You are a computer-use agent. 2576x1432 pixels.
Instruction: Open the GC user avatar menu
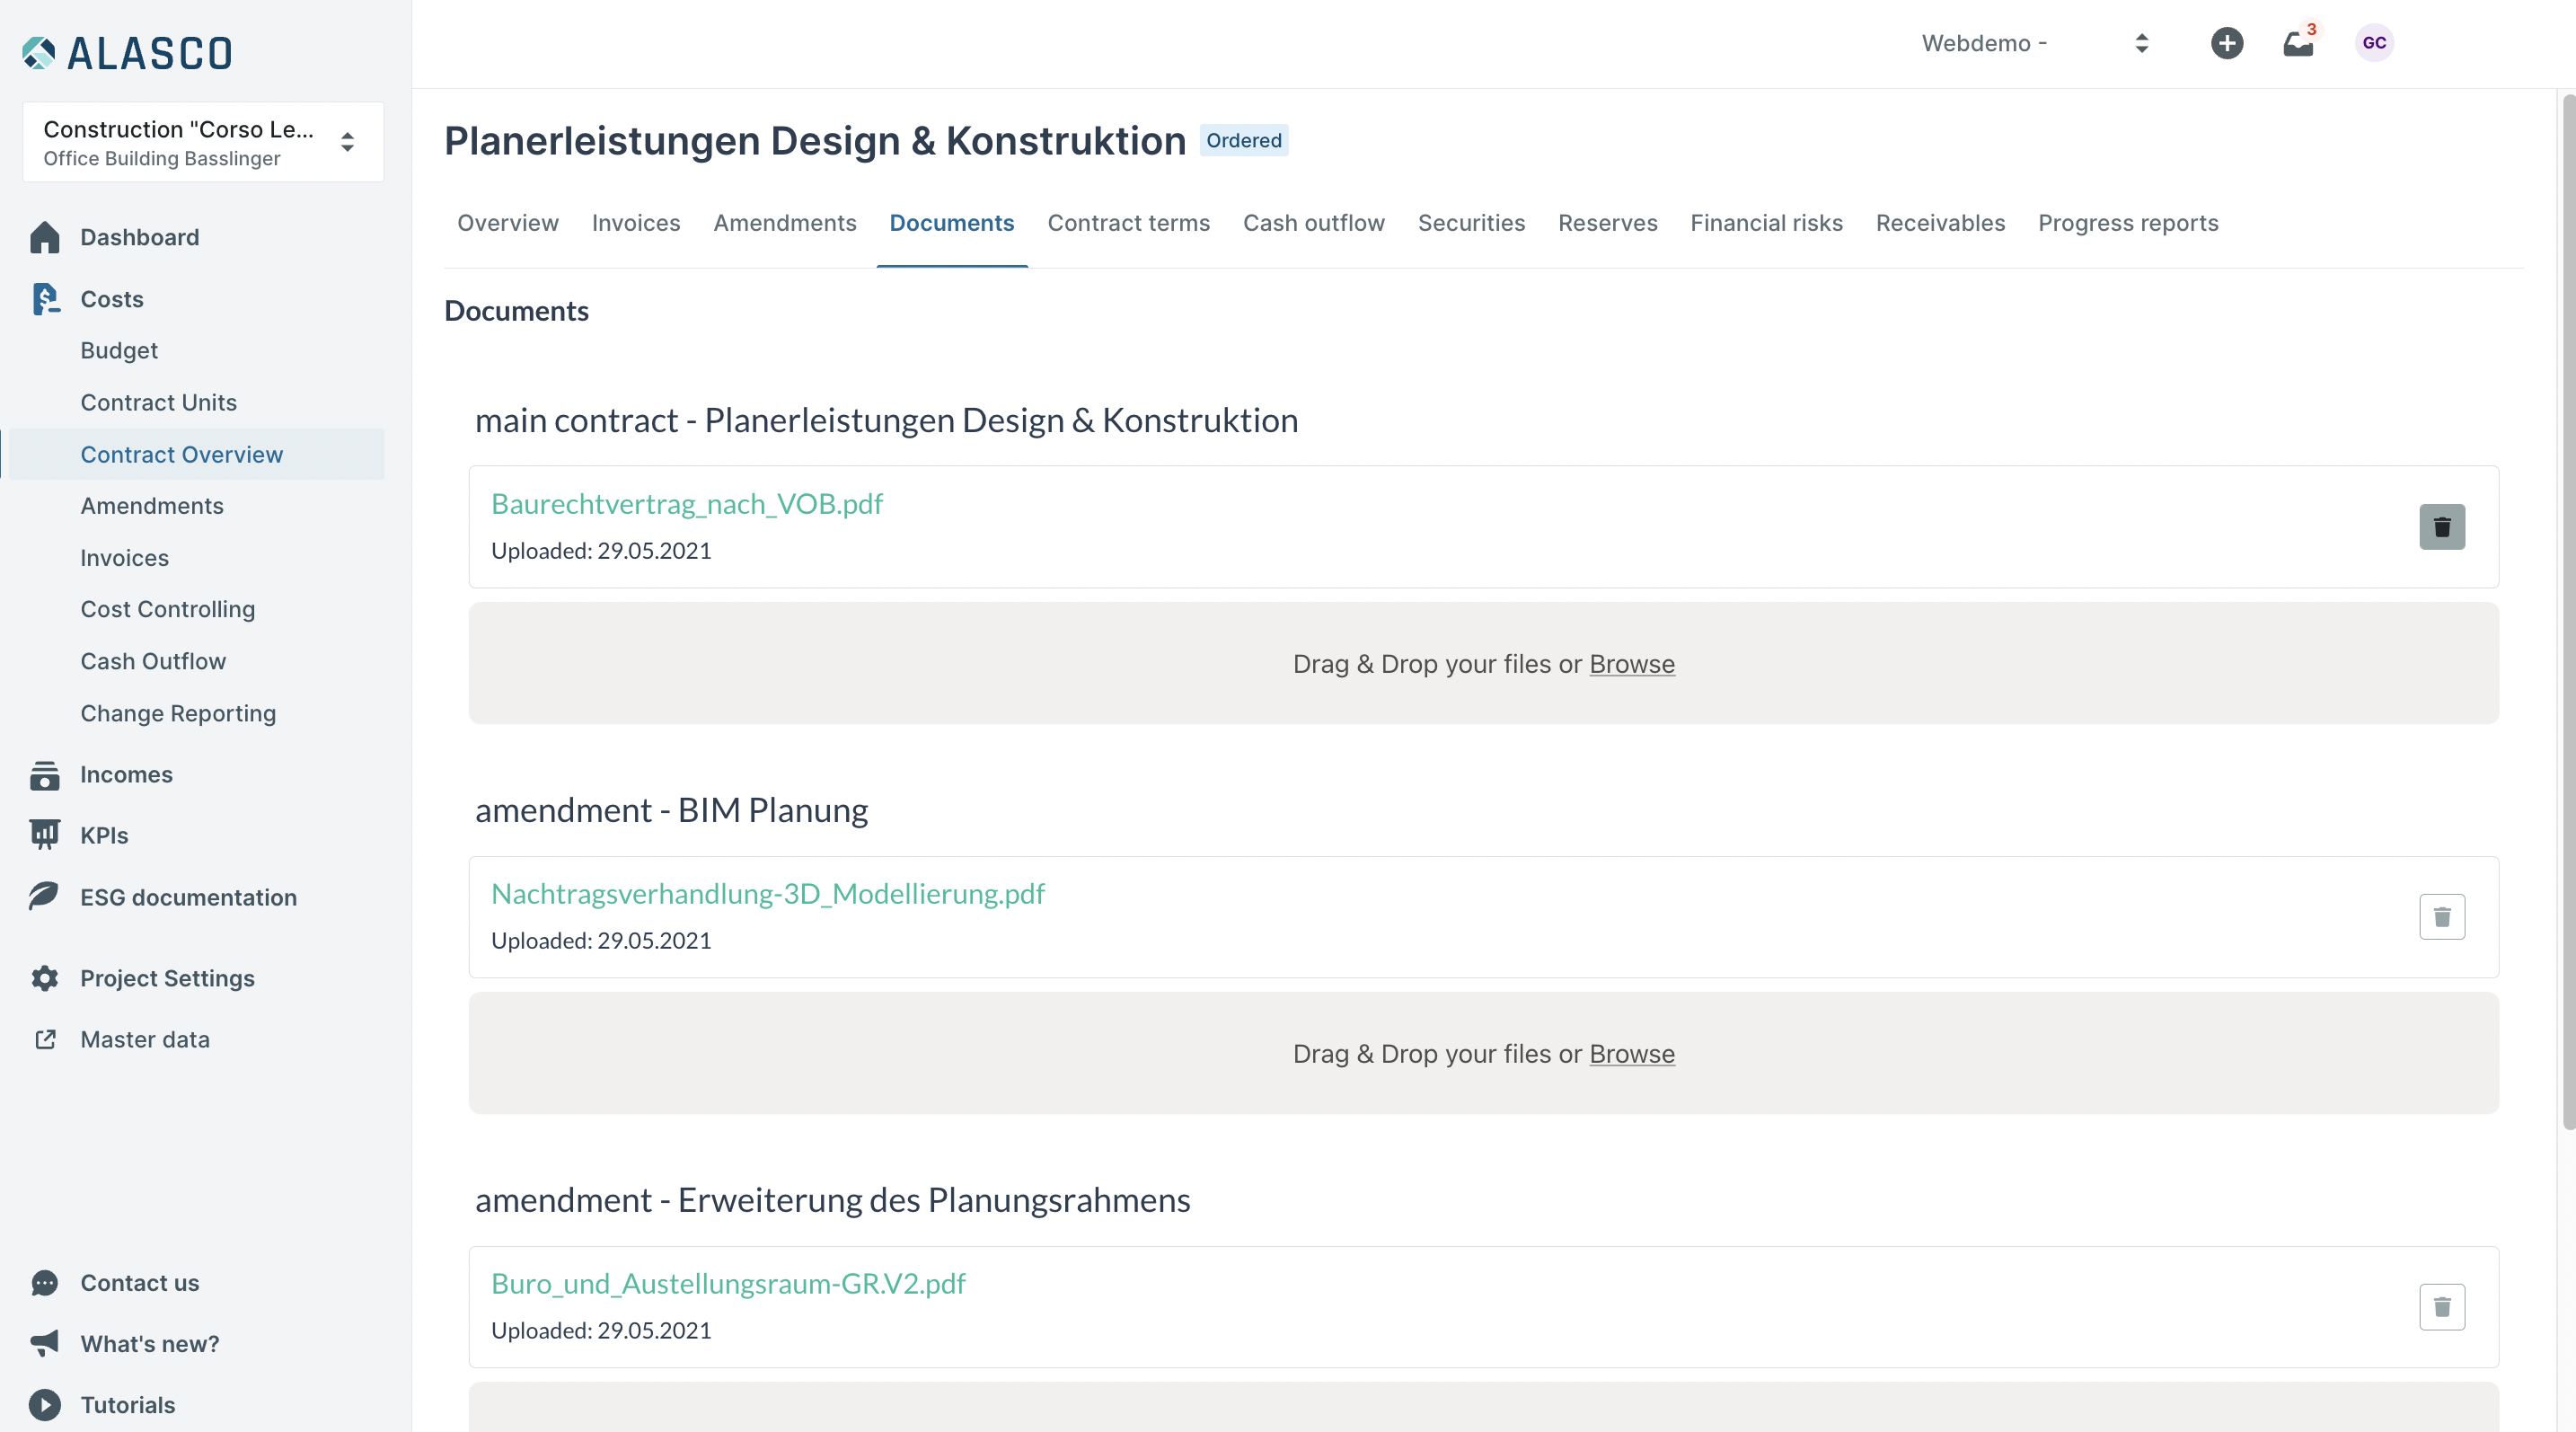[x=2374, y=43]
